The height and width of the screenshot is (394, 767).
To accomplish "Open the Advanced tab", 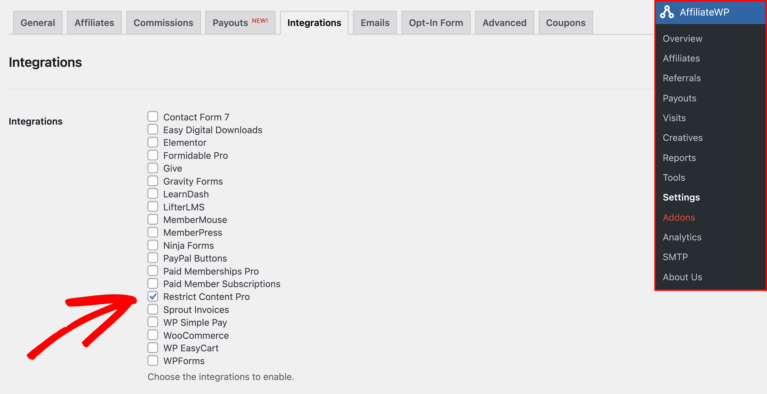I will pyautogui.click(x=504, y=23).
